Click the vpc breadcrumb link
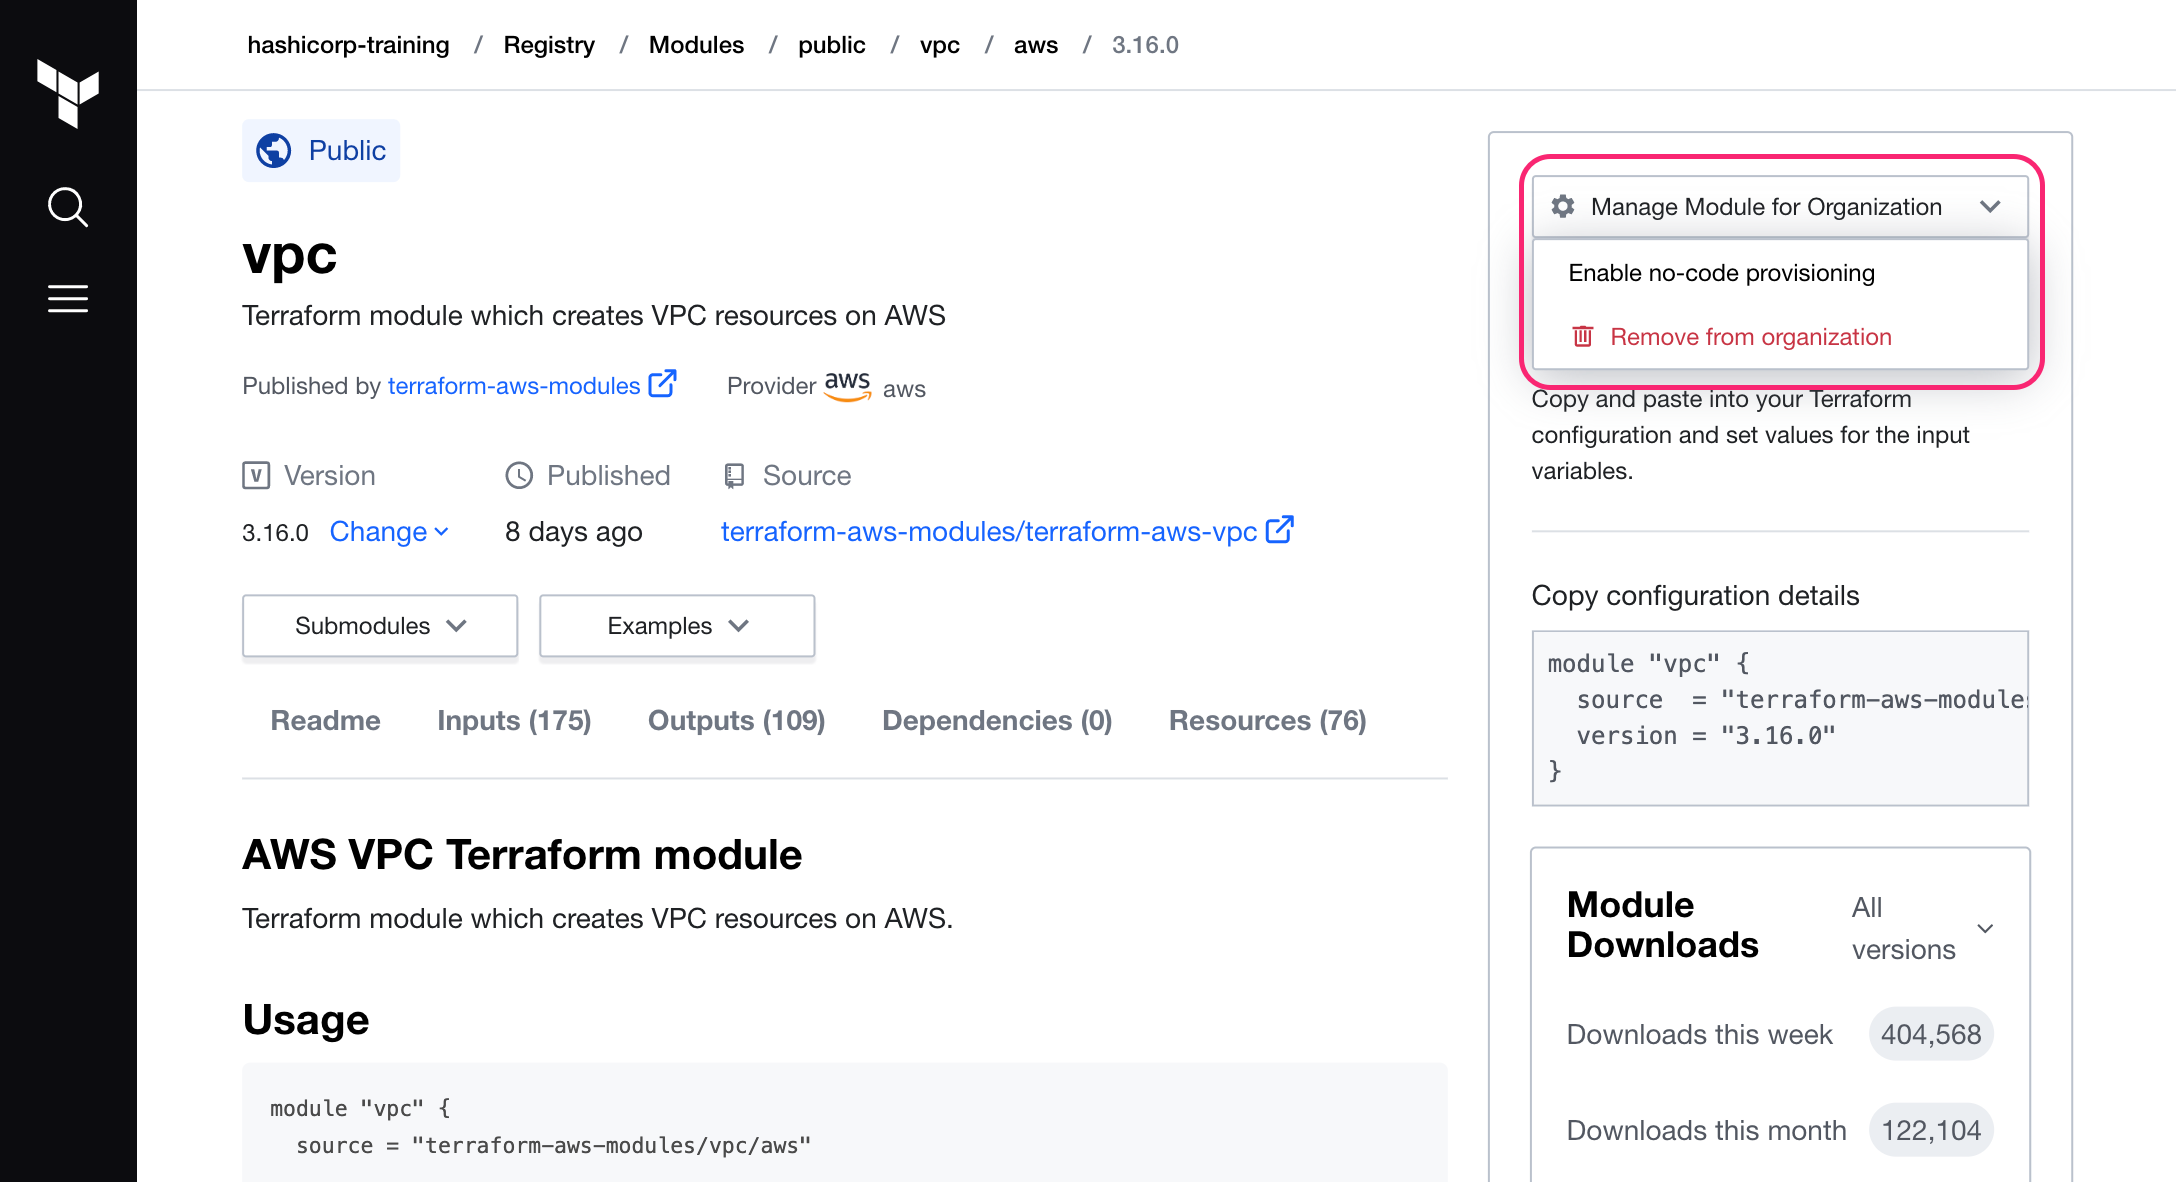This screenshot has width=2176, height=1182. 939,45
